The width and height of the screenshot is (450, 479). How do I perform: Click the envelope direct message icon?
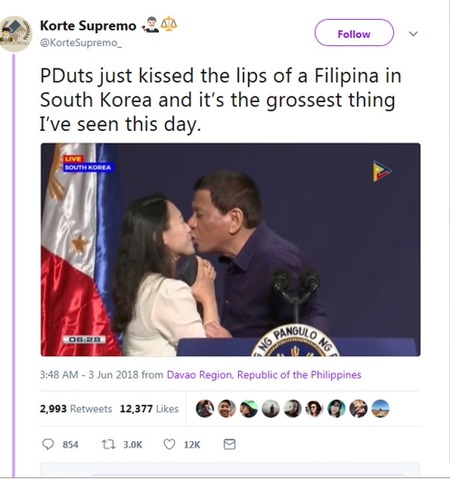click(229, 444)
